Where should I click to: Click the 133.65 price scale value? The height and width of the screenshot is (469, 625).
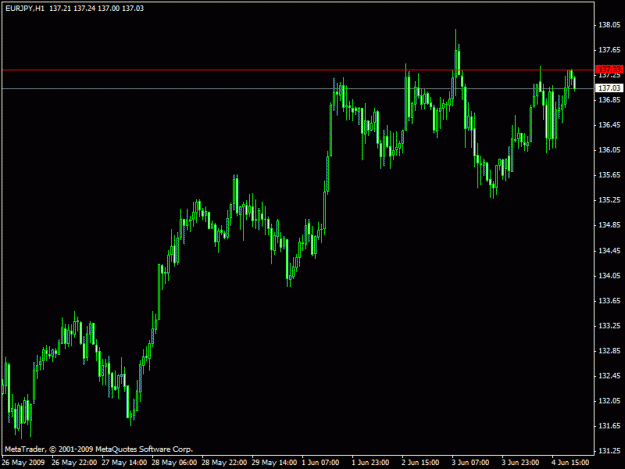click(609, 300)
